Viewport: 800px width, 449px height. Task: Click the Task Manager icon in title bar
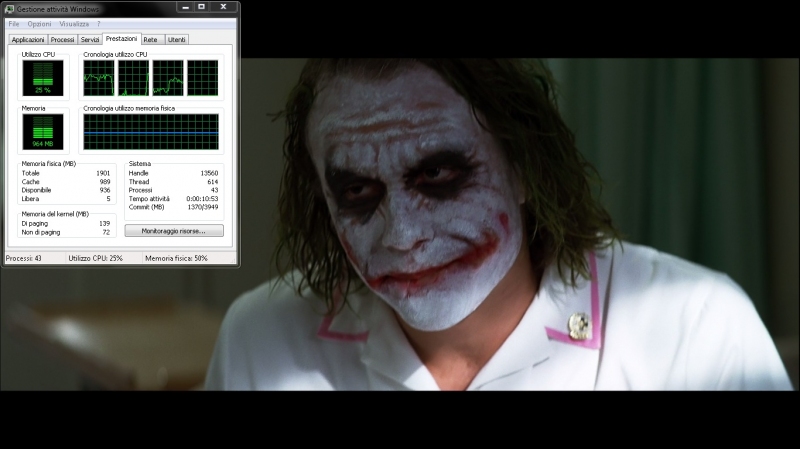(9, 8)
